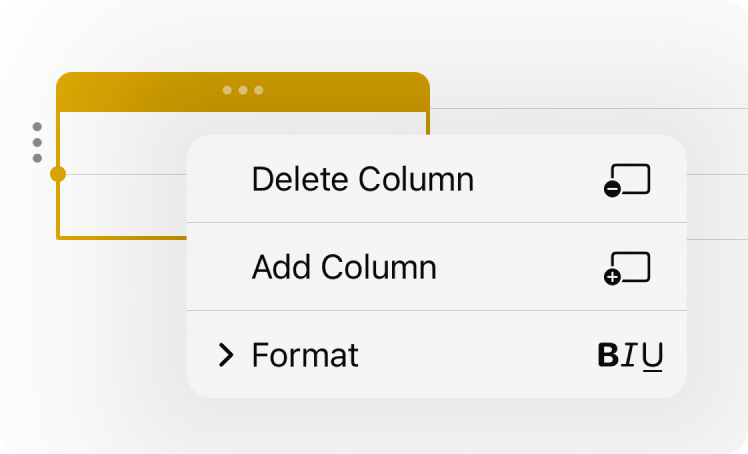This screenshot has width=748, height=454.
Task: Click the Add Column plus-rectangle icon
Action: 627,268
